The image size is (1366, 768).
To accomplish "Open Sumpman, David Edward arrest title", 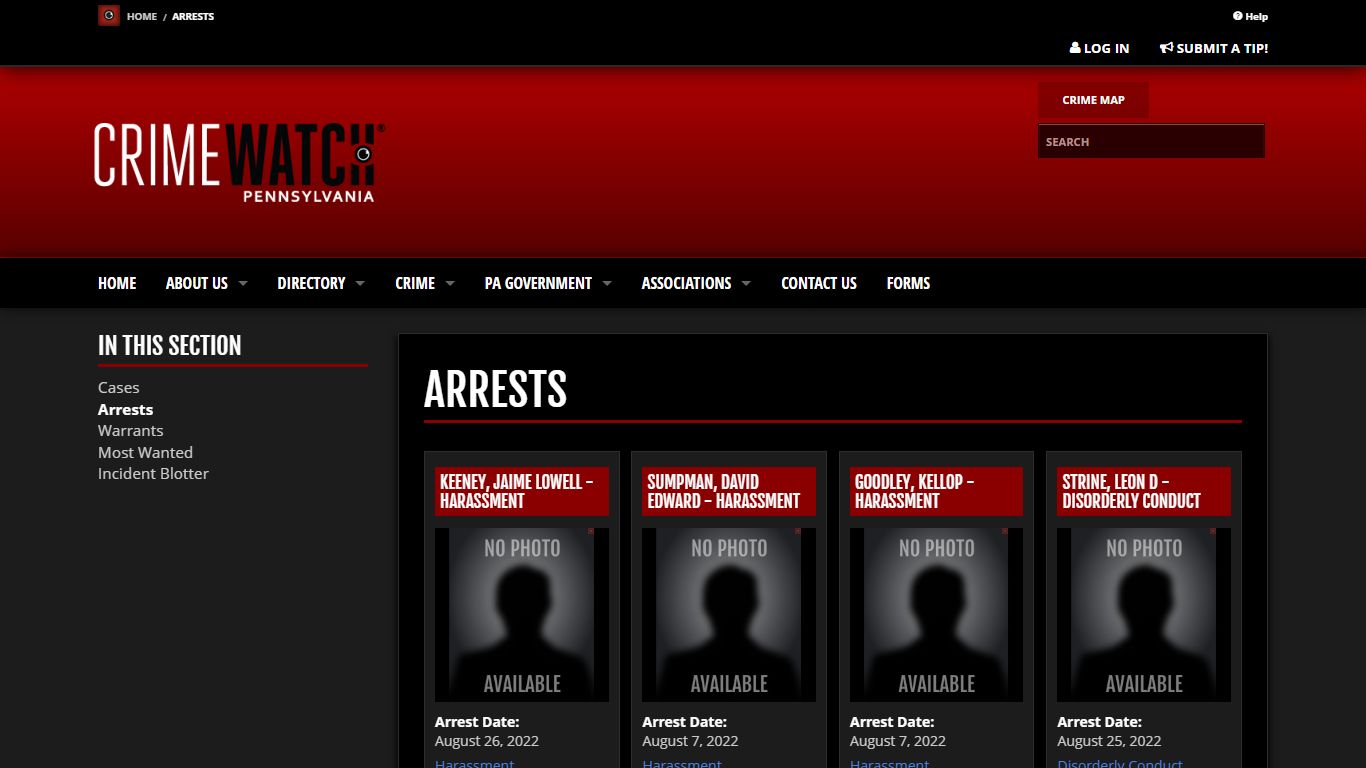I will point(729,491).
